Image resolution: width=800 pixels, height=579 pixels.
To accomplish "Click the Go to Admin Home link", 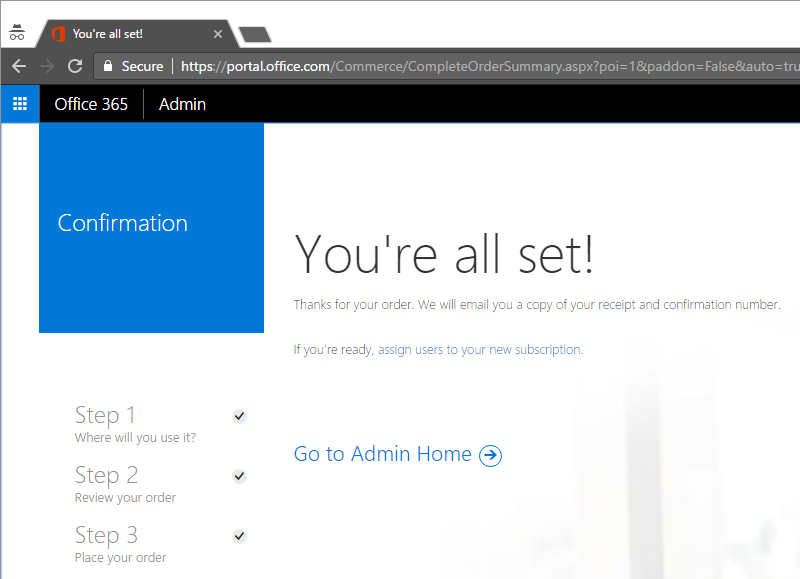I will point(382,454).
